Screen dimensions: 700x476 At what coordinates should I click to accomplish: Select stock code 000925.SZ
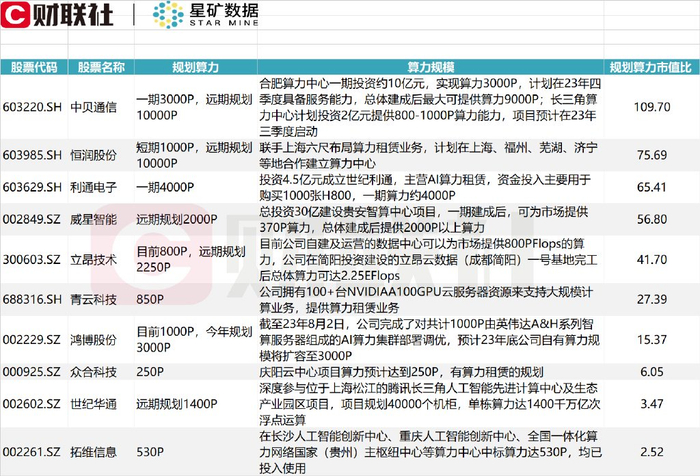click(31, 372)
